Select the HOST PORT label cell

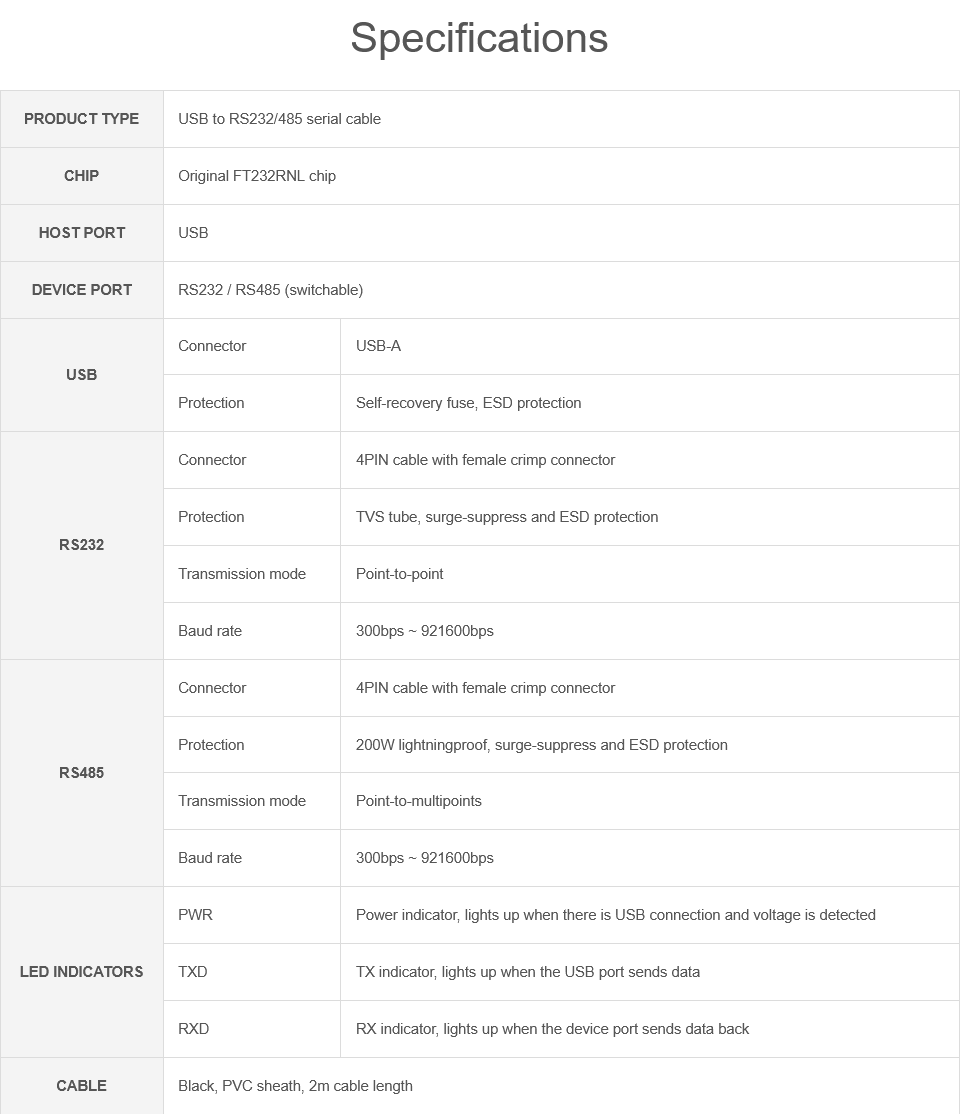(81, 233)
